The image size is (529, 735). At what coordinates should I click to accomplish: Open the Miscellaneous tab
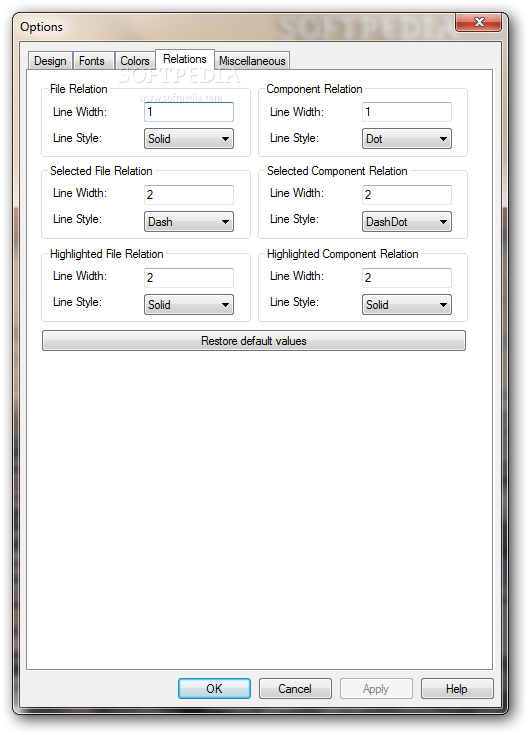pos(252,61)
